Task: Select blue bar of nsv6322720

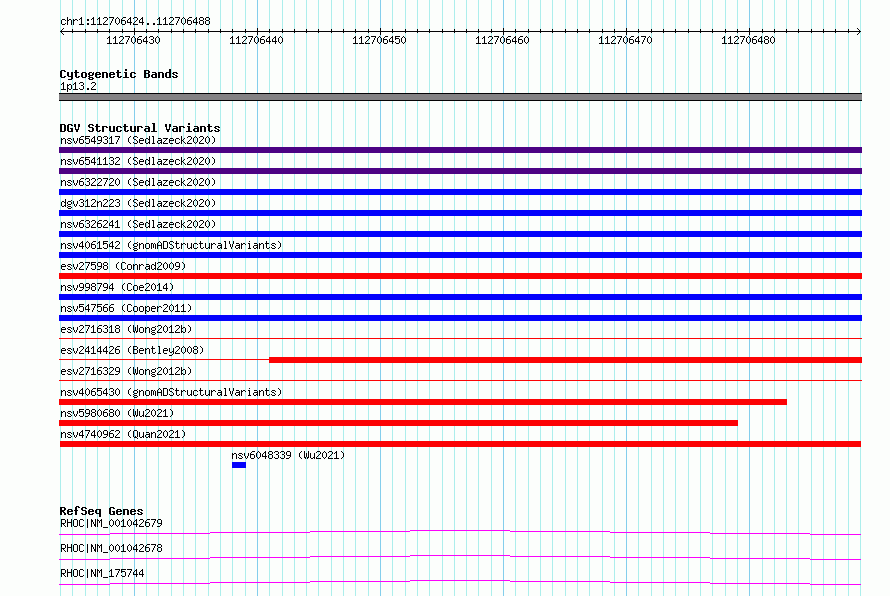Action: 460,192
